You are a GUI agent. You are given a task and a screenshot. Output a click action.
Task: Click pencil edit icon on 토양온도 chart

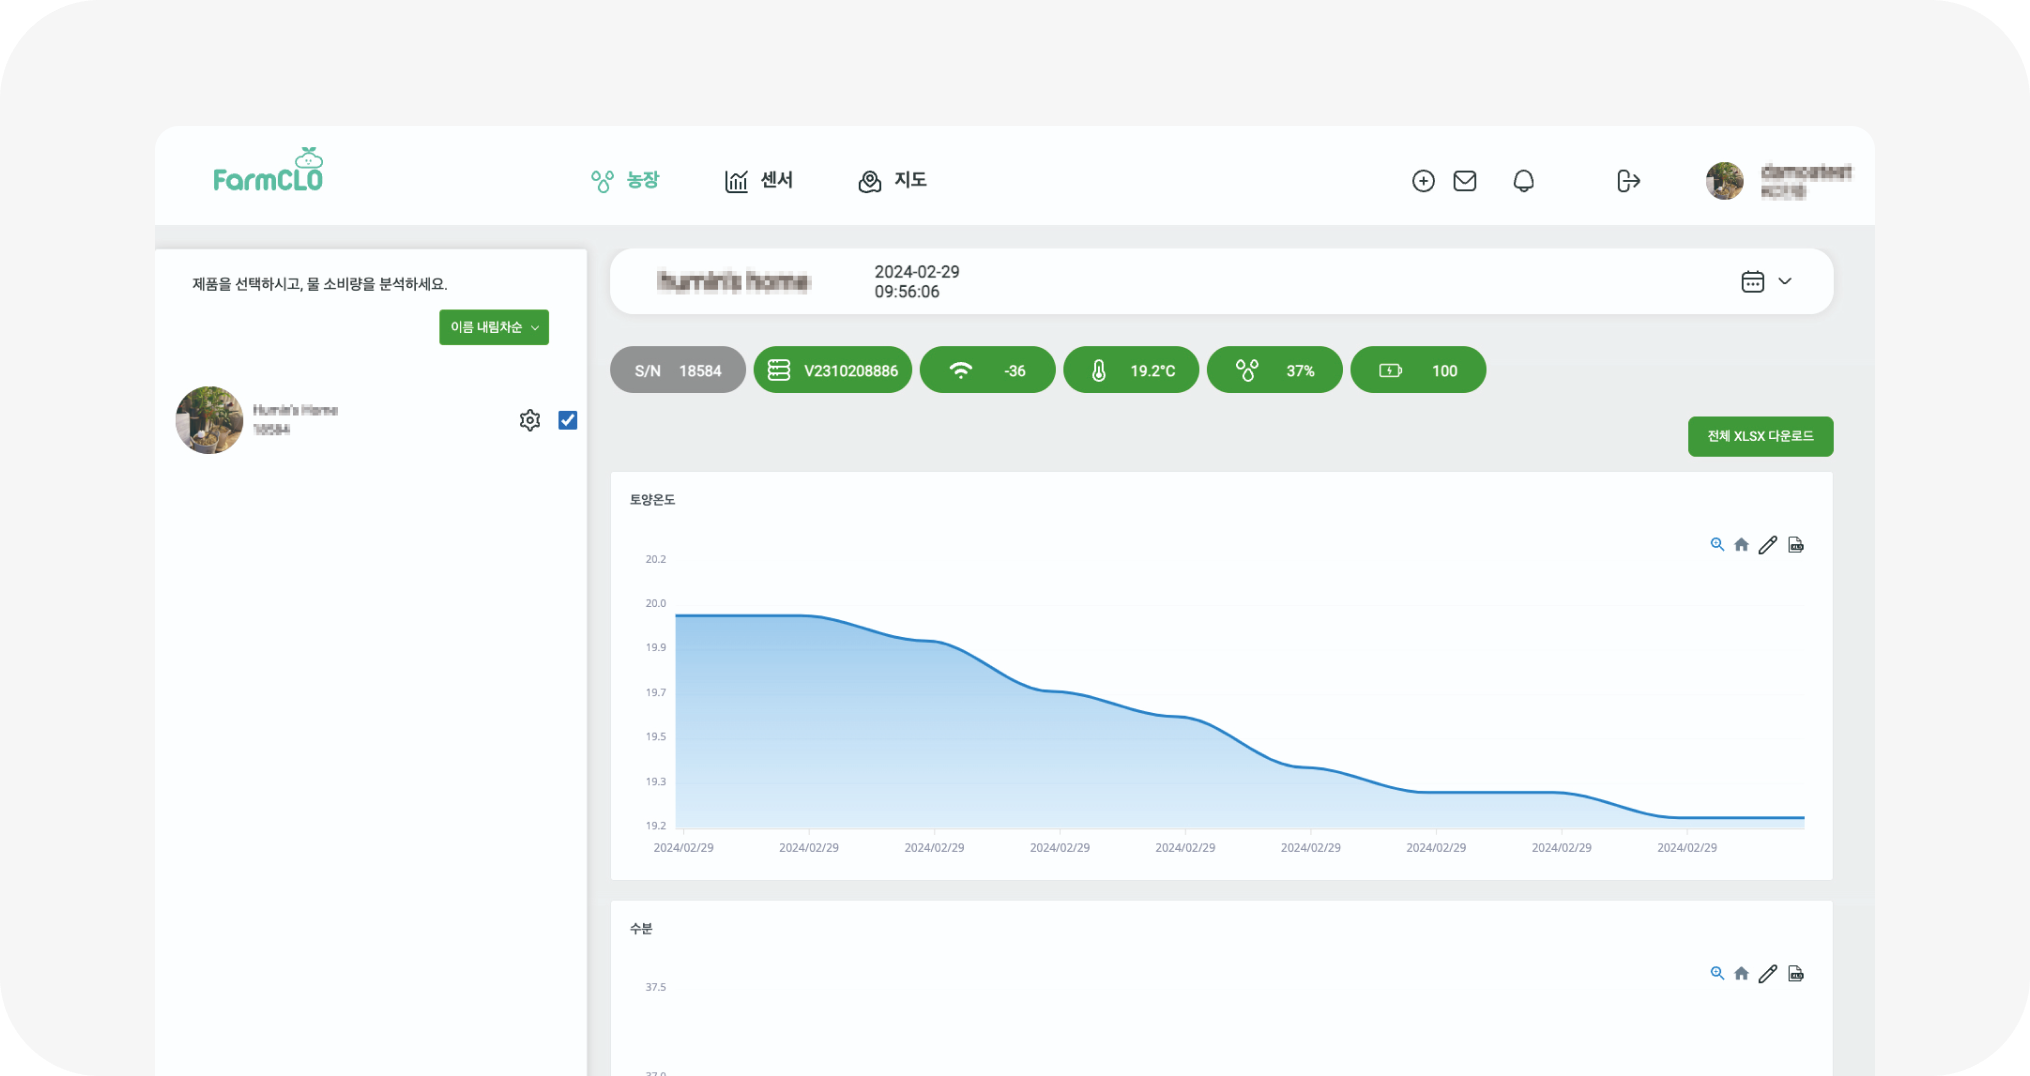1768,544
